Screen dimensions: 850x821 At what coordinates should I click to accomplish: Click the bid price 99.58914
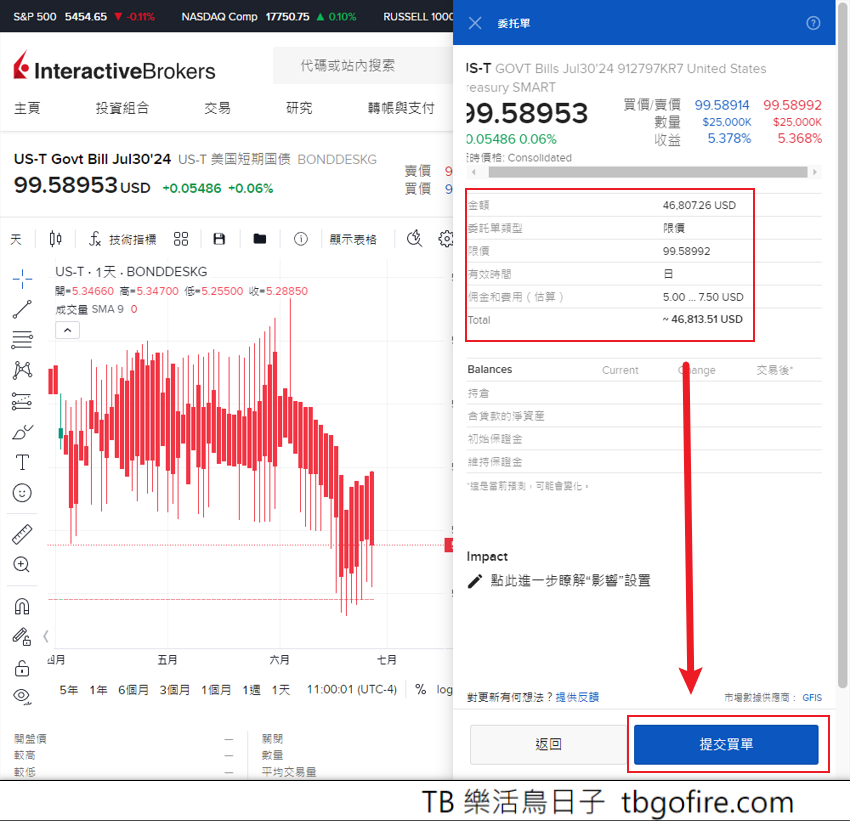tap(722, 105)
